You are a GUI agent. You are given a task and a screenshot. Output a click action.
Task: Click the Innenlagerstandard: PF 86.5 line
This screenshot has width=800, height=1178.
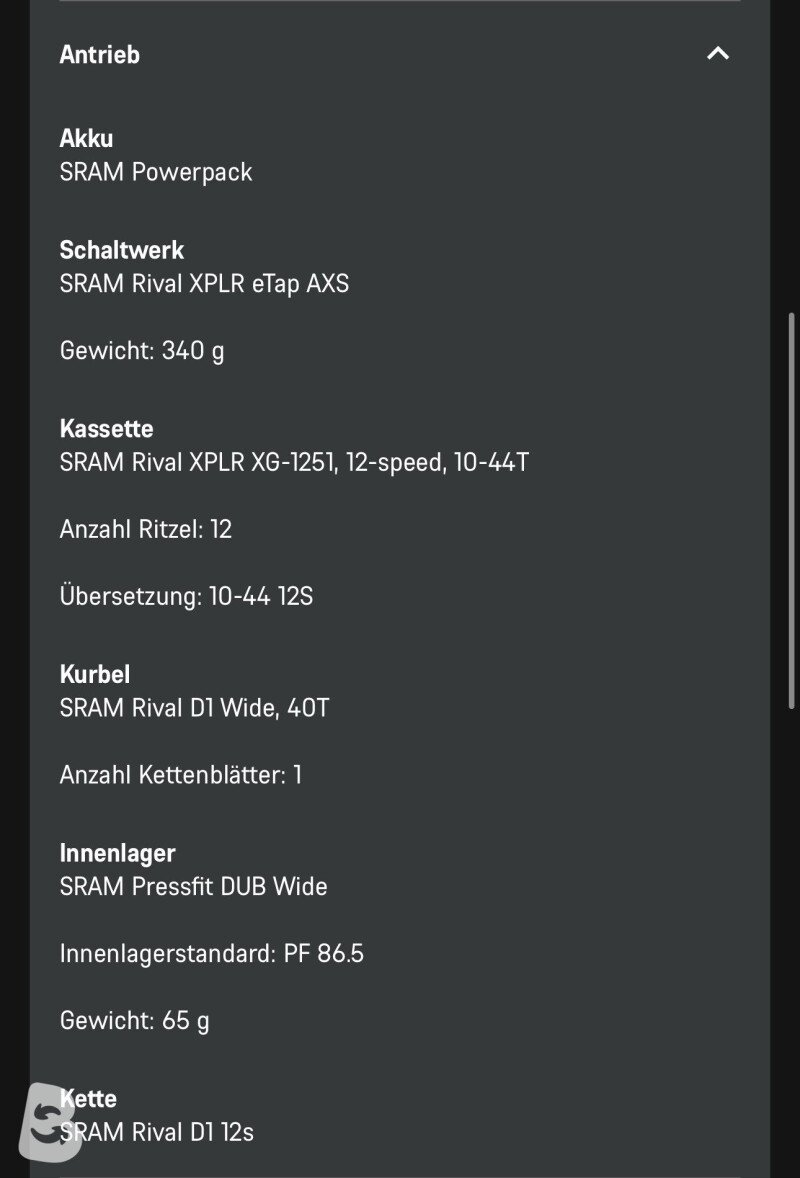coord(212,954)
